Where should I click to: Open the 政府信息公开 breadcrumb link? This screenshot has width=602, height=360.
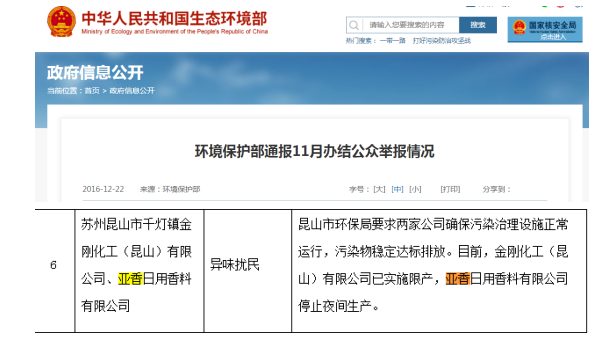click(132, 91)
